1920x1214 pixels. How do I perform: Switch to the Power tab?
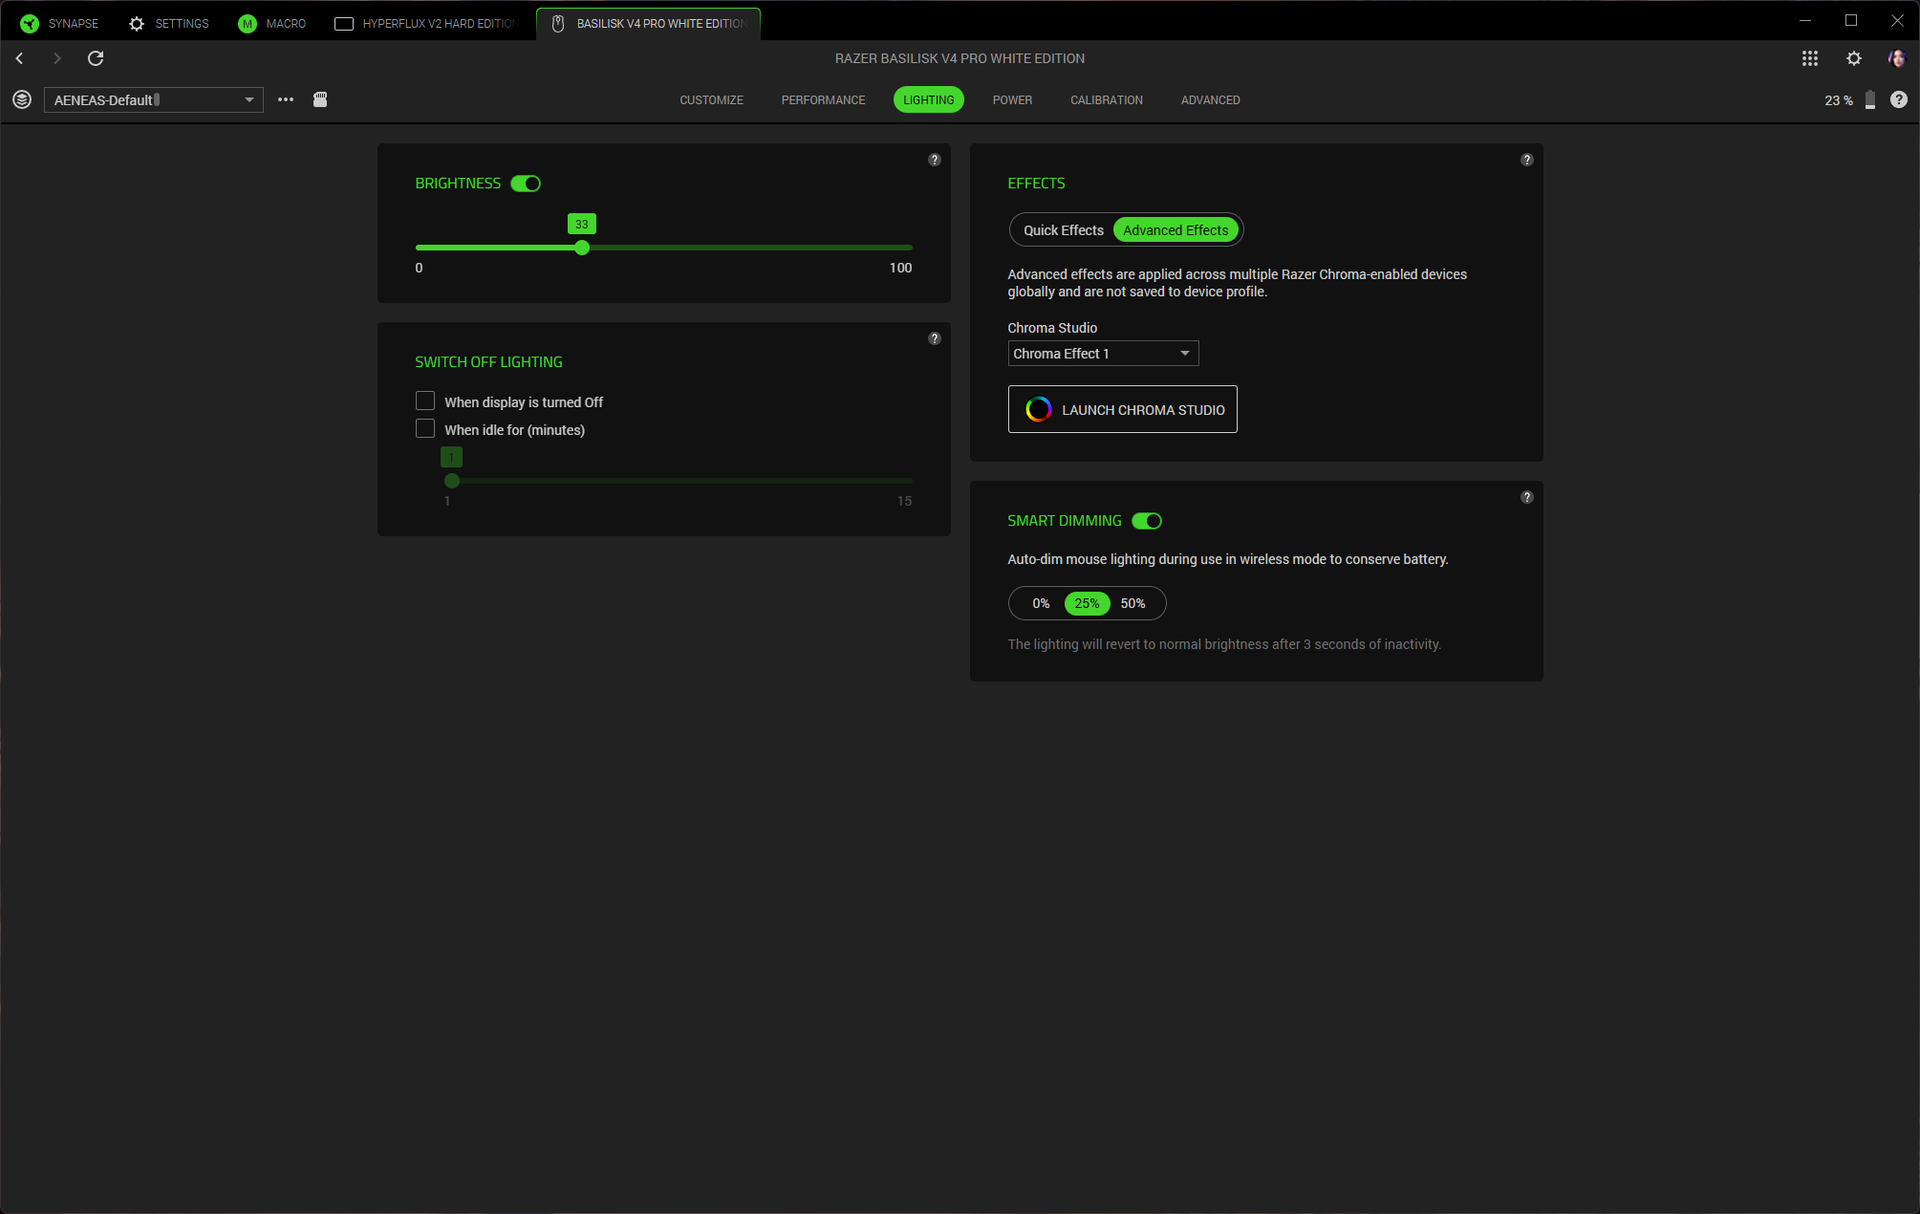coord(1012,100)
